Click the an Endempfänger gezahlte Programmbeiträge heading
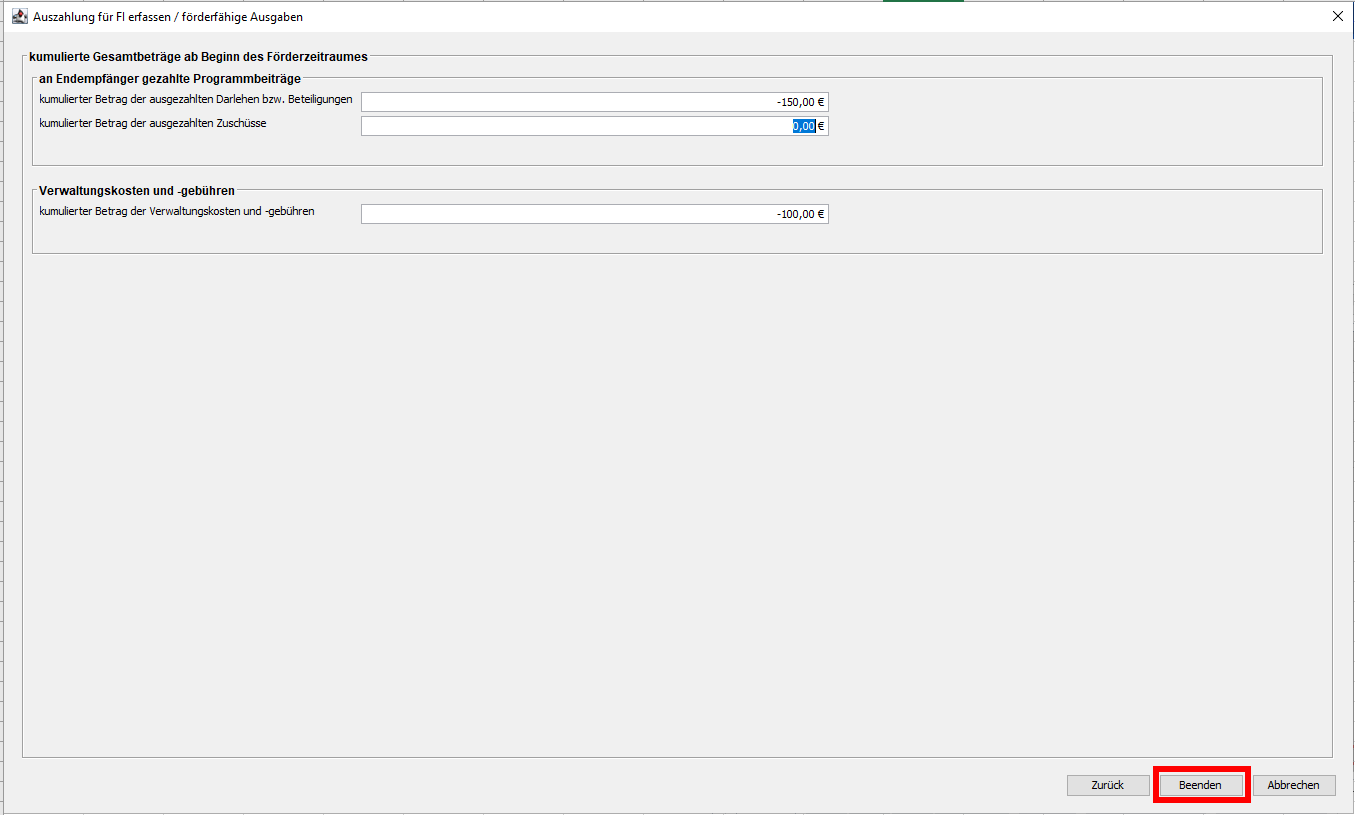 tap(170, 78)
